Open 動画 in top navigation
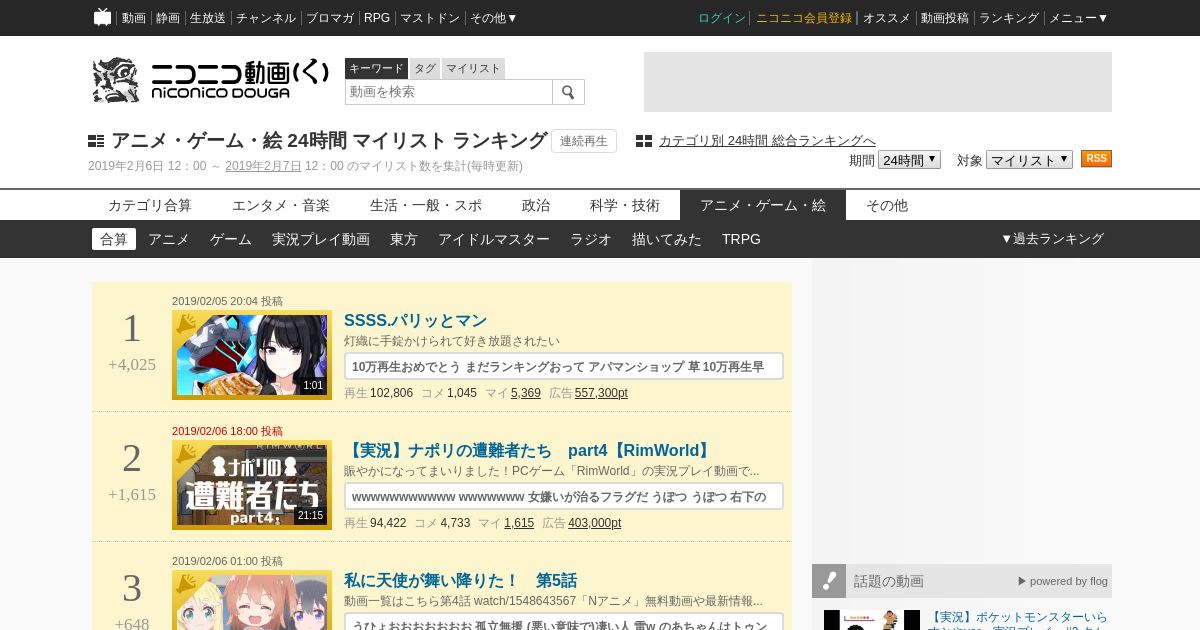 [134, 18]
